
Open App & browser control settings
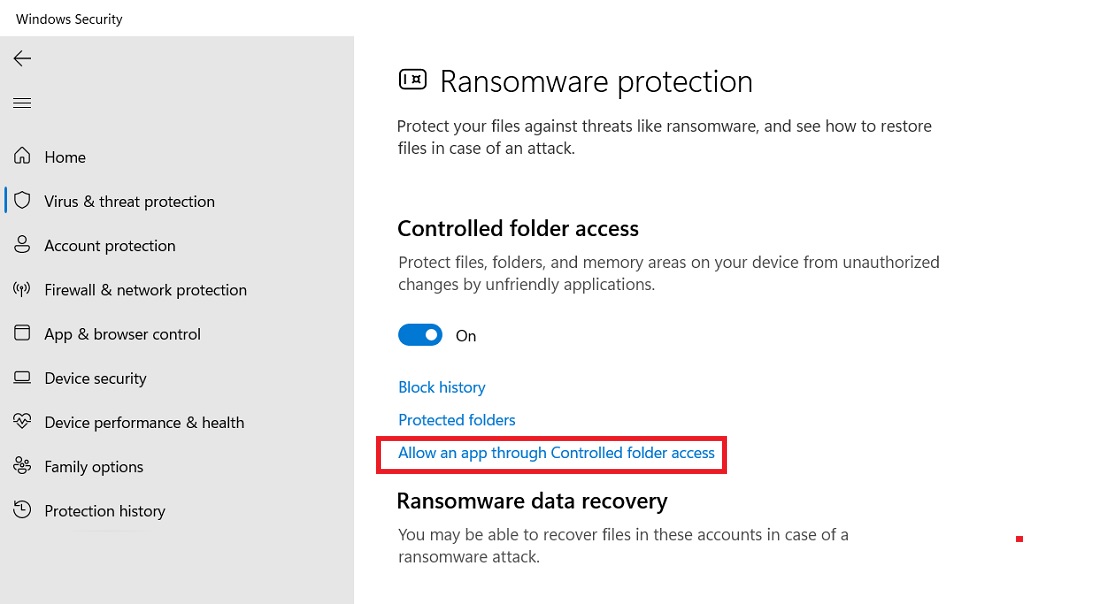coord(124,333)
